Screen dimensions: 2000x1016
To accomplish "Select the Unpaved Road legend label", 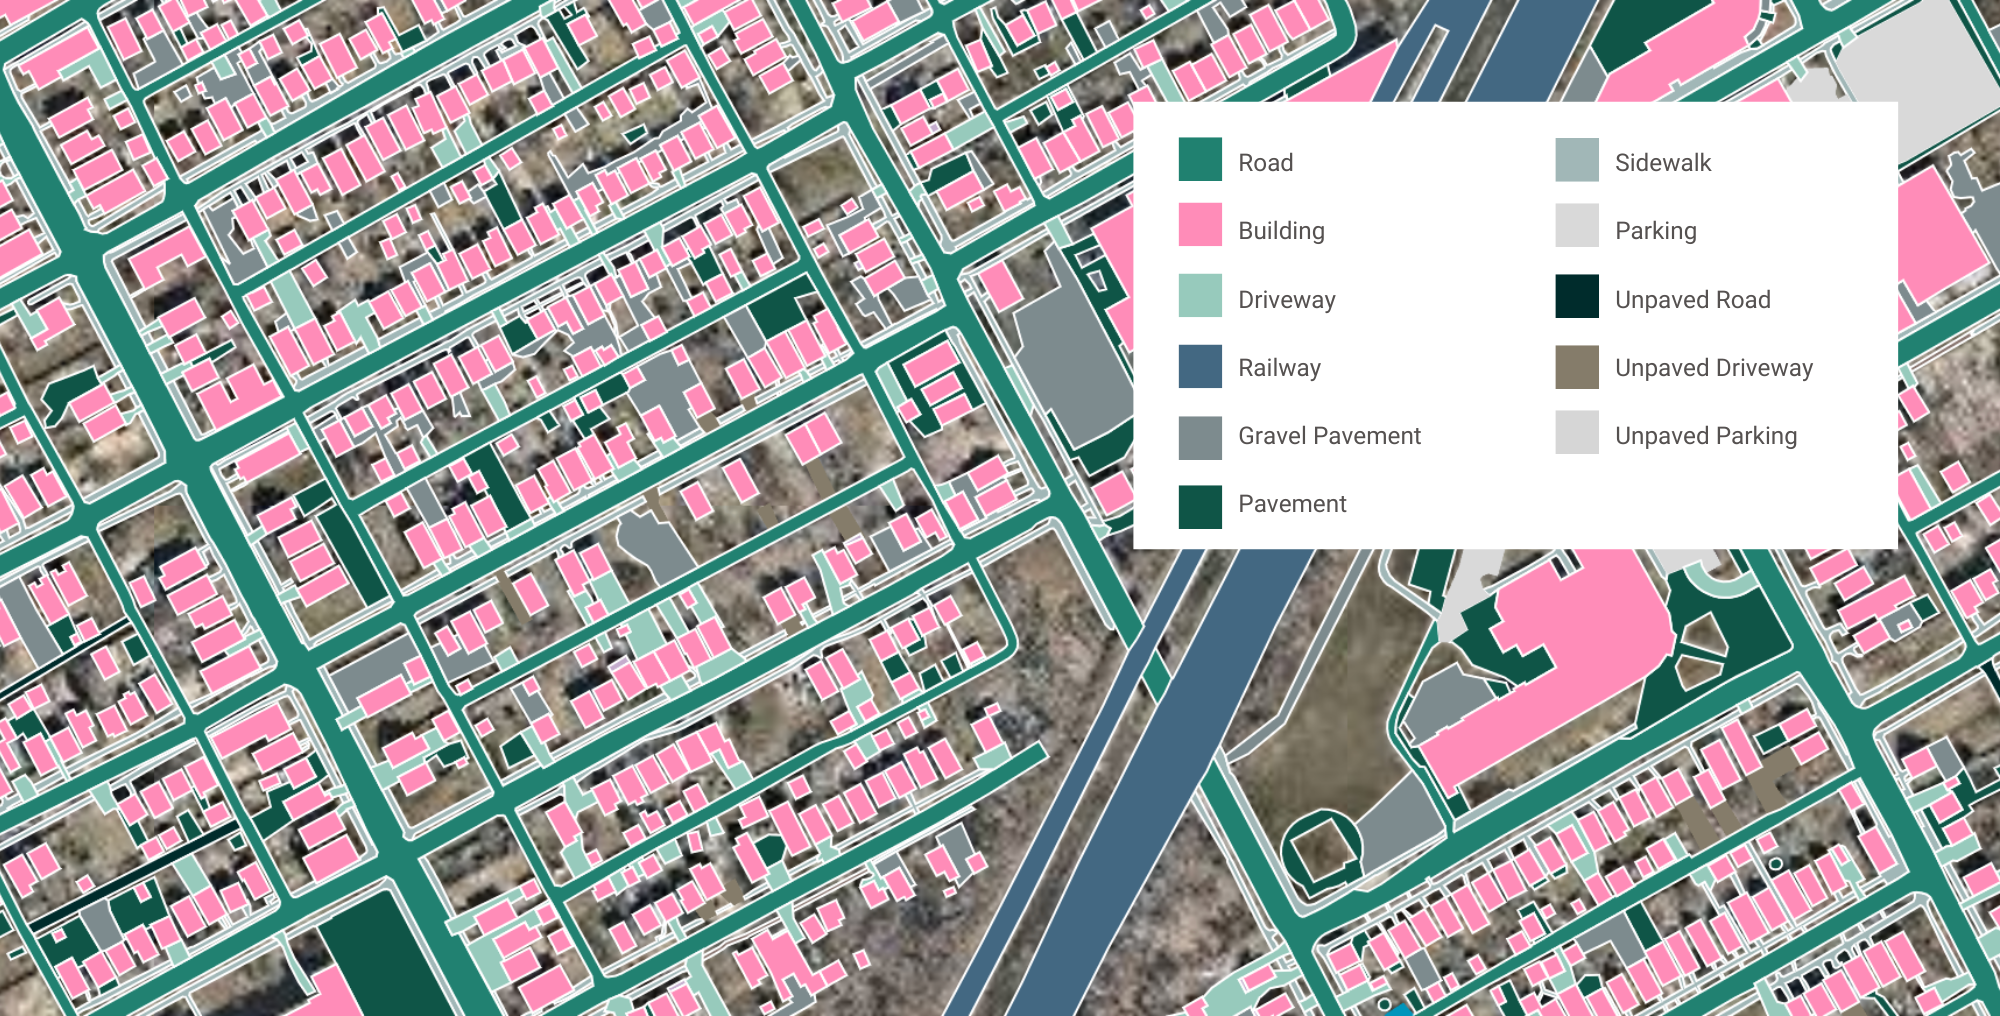I will 1693,300.
